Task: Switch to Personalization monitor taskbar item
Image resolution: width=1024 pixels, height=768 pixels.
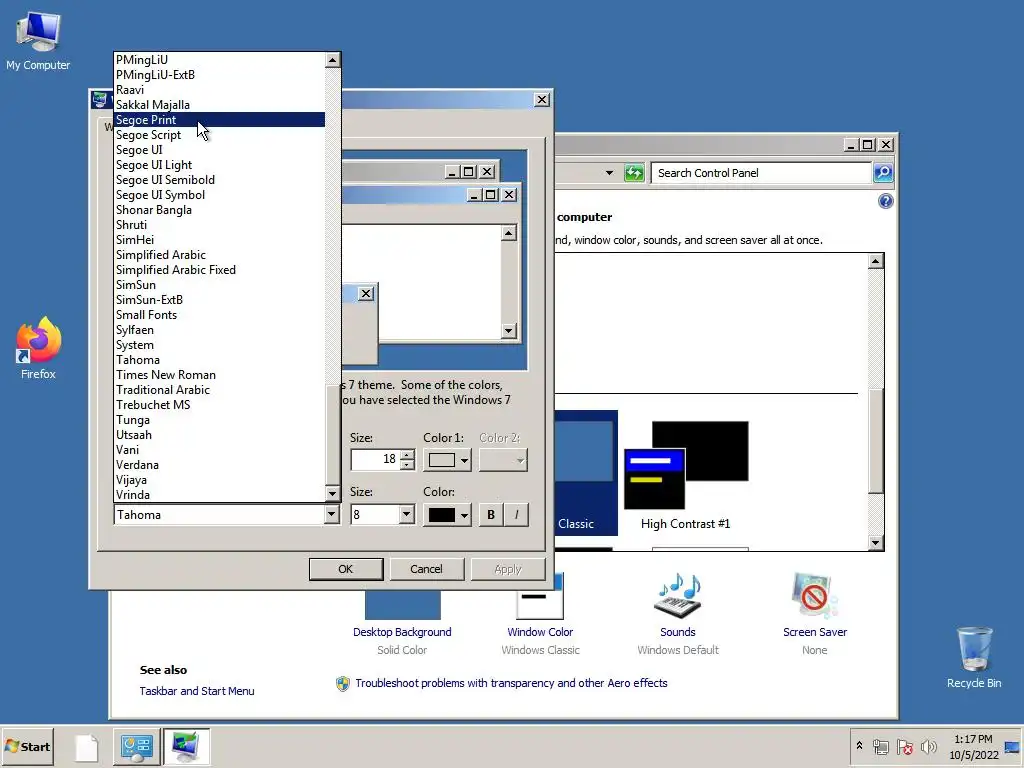Action: tap(186, 747)
